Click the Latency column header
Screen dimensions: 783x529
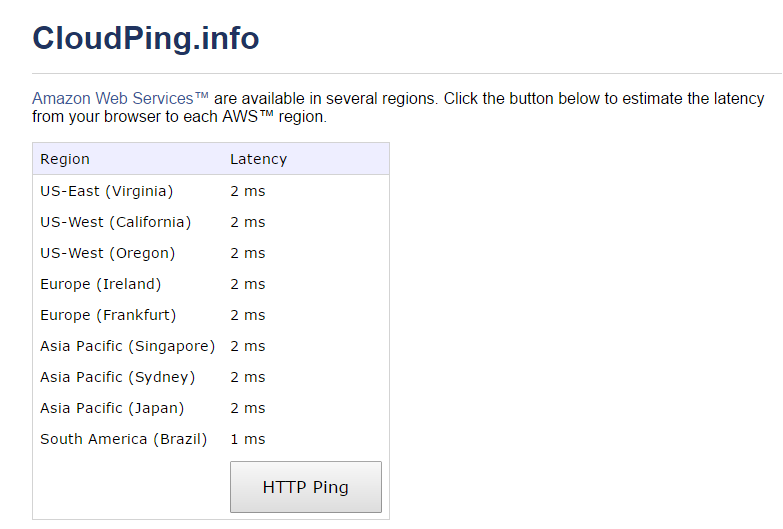[258, 159]
